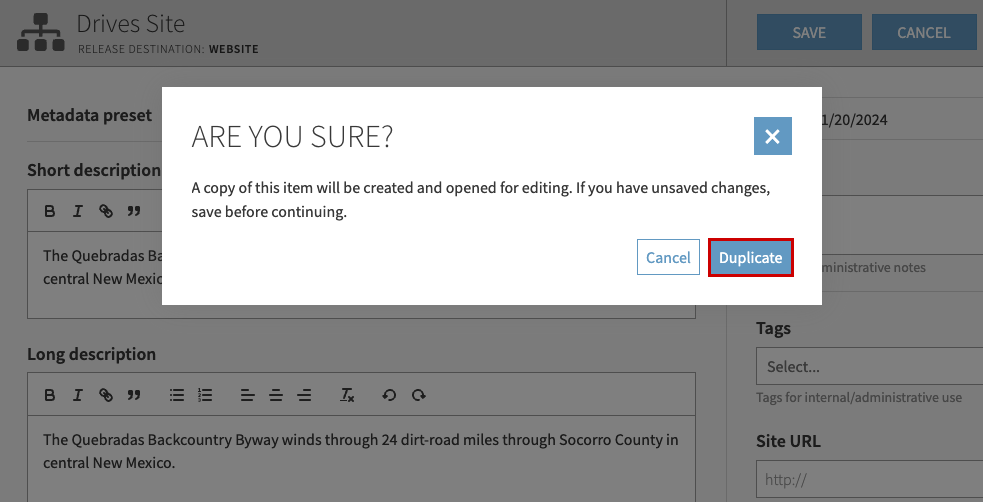Viewport: 983px width, 502px height.
Task: Toggle bold in Long description toolbar
Action: tap(50, 395)
